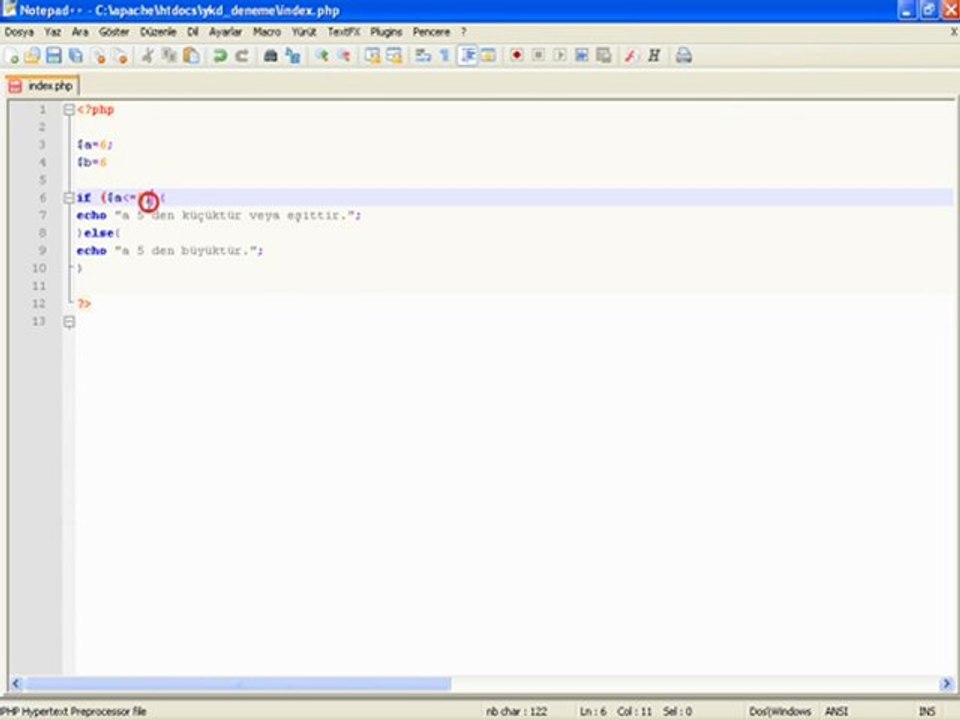This screenshot has width=960, height=720.
Task: Paste clipboard using the Paste icon
Action: click(x=191, y=56)
